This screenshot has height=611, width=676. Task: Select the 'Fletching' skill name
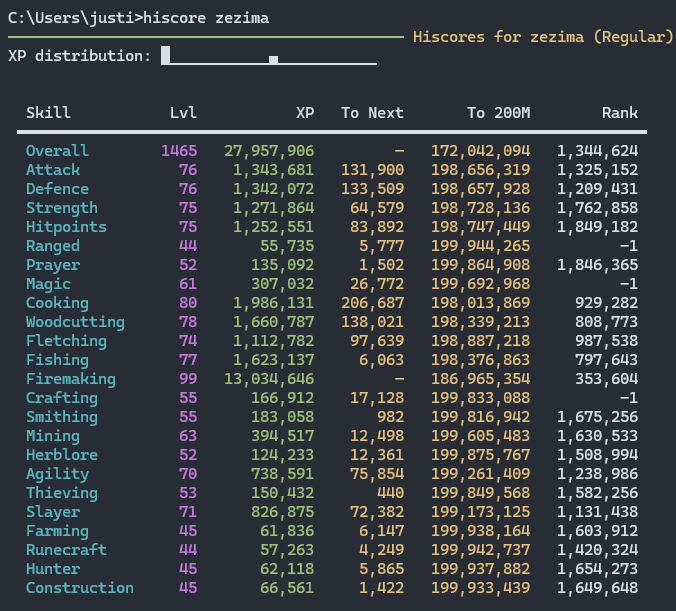[x=66, y=341]
